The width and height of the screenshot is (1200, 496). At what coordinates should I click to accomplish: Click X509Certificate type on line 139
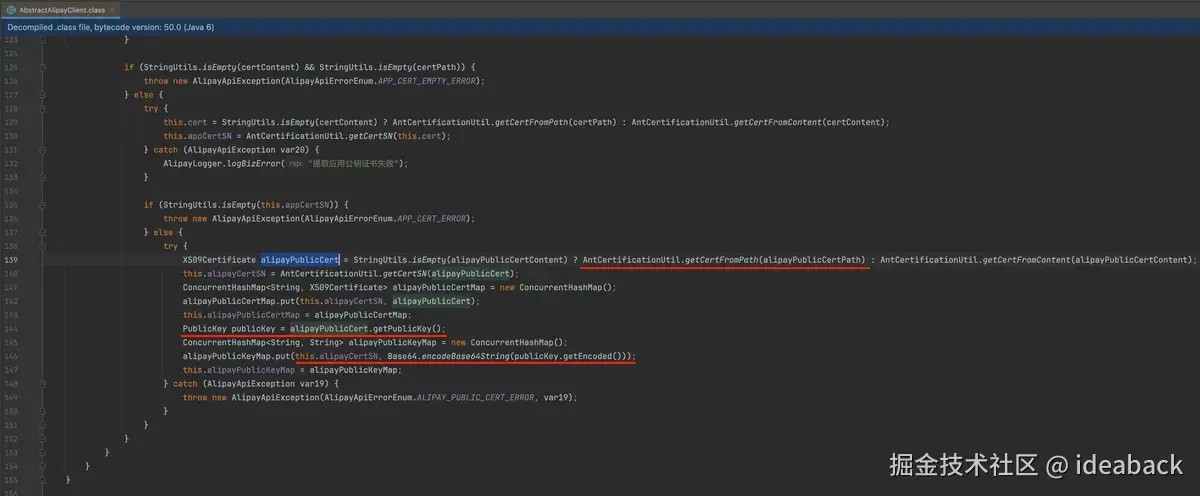coord(220,259)
